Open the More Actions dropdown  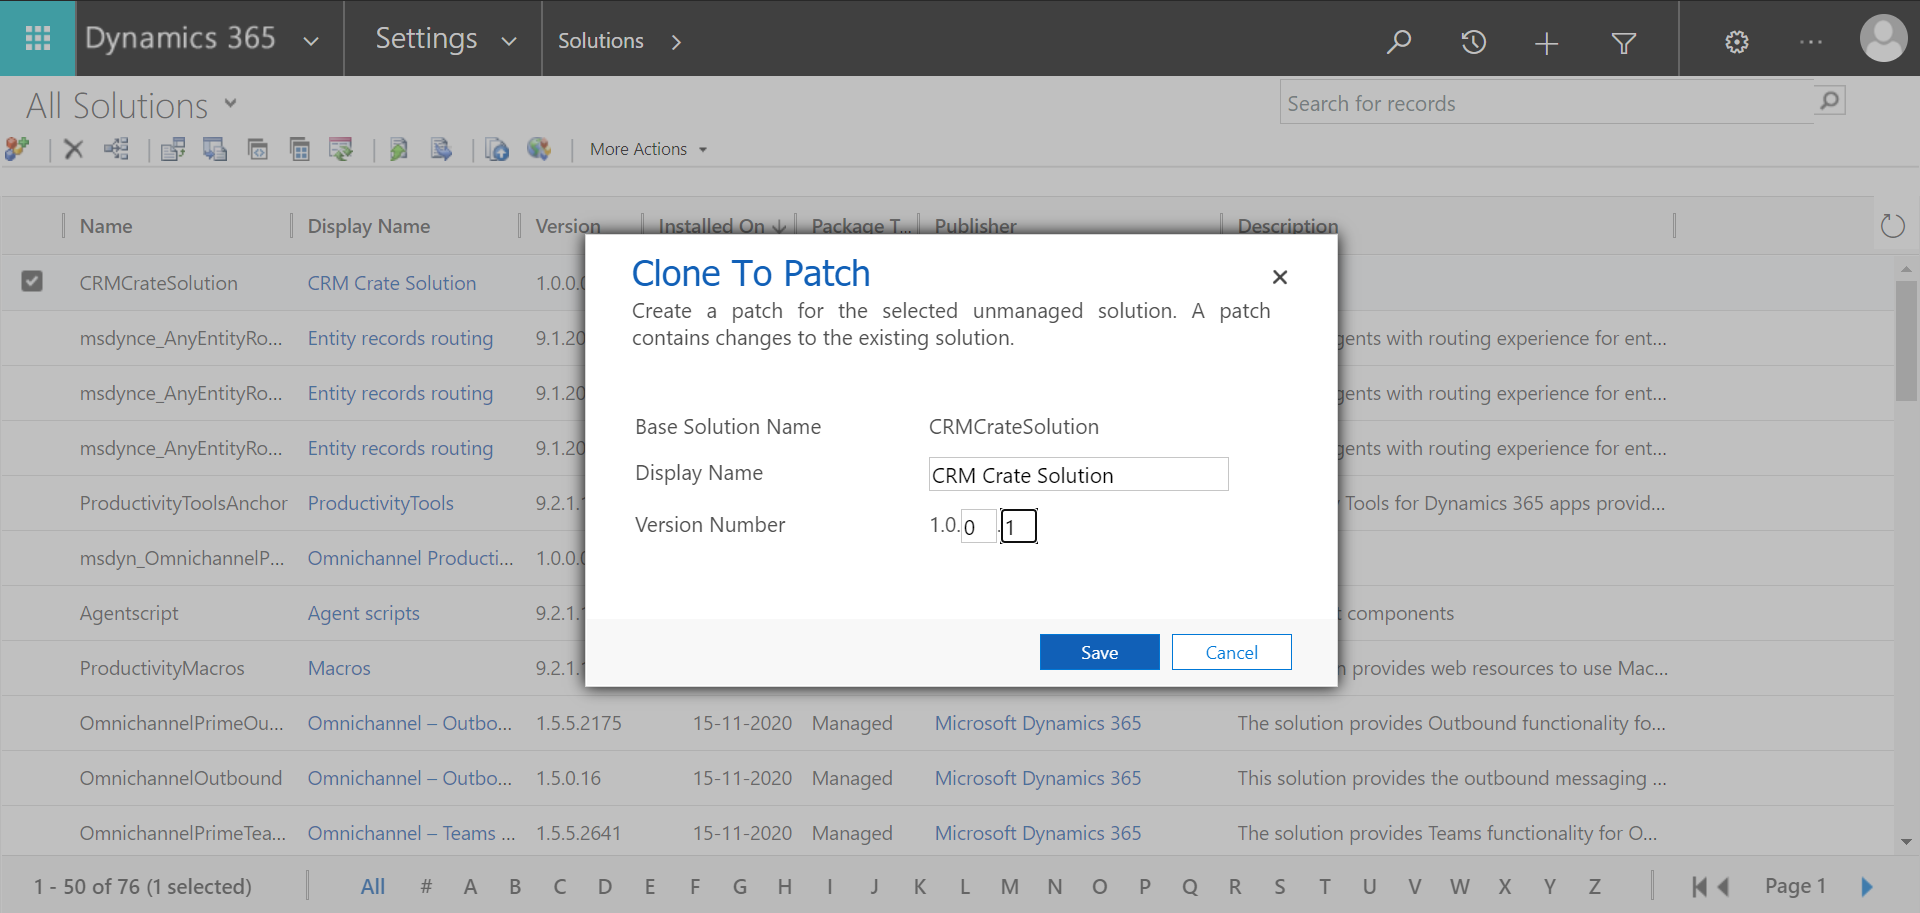[646, 148]
